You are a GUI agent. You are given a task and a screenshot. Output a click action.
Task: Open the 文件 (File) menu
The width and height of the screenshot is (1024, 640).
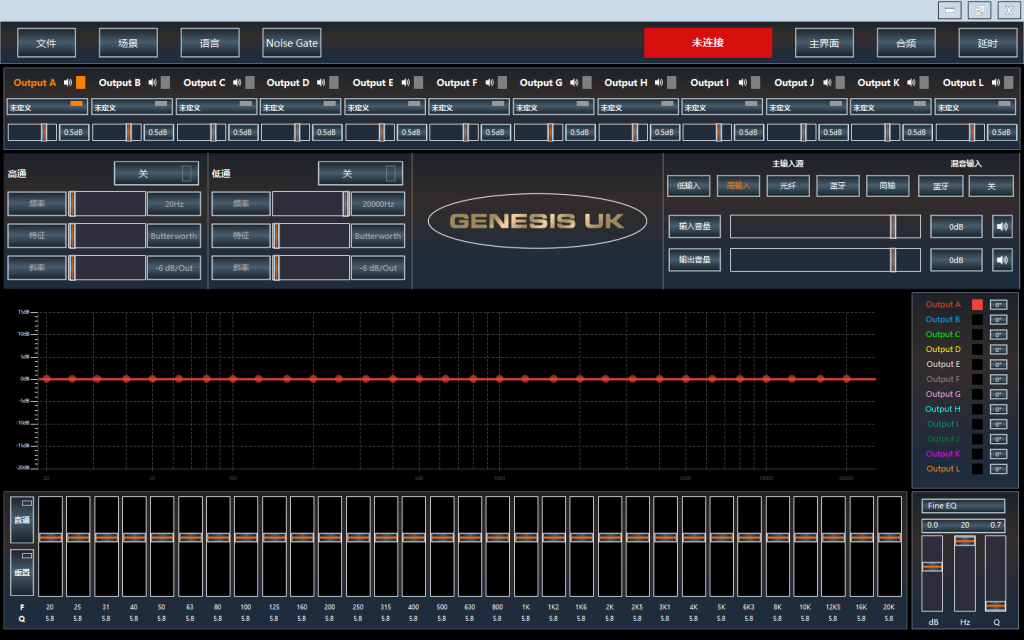[x=46, y=43]
